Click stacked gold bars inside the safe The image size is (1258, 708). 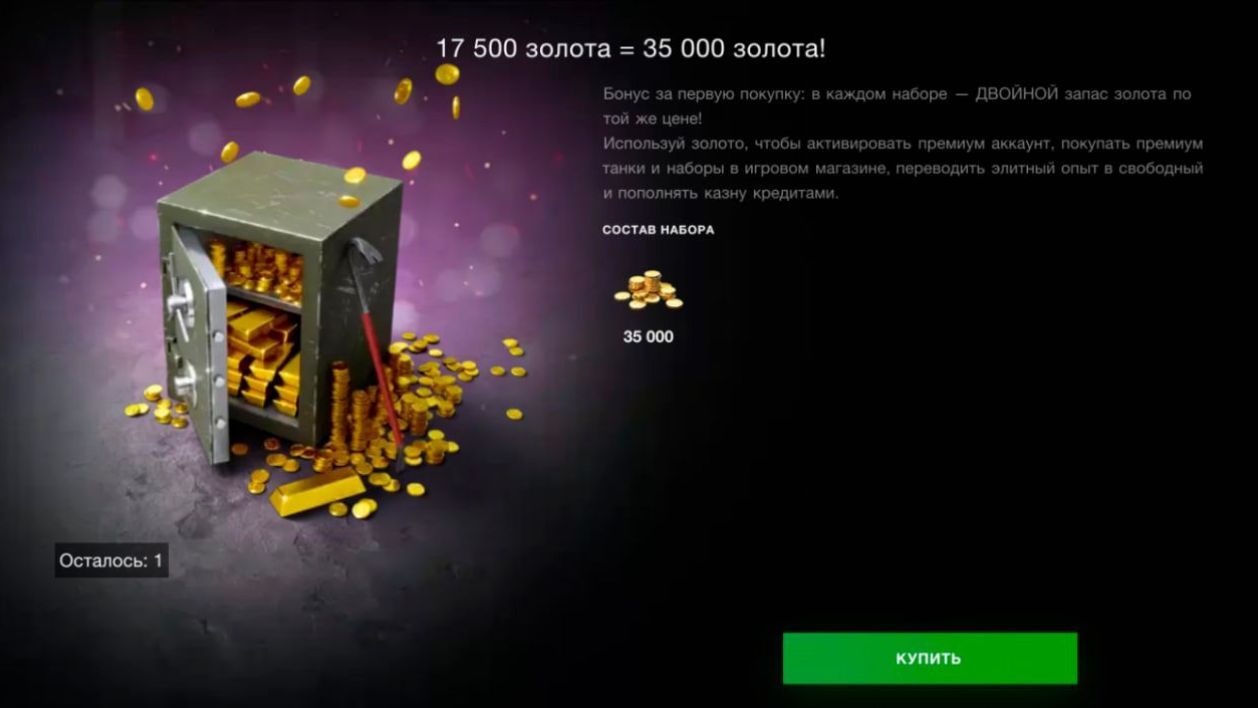click(x=264, y=356)
